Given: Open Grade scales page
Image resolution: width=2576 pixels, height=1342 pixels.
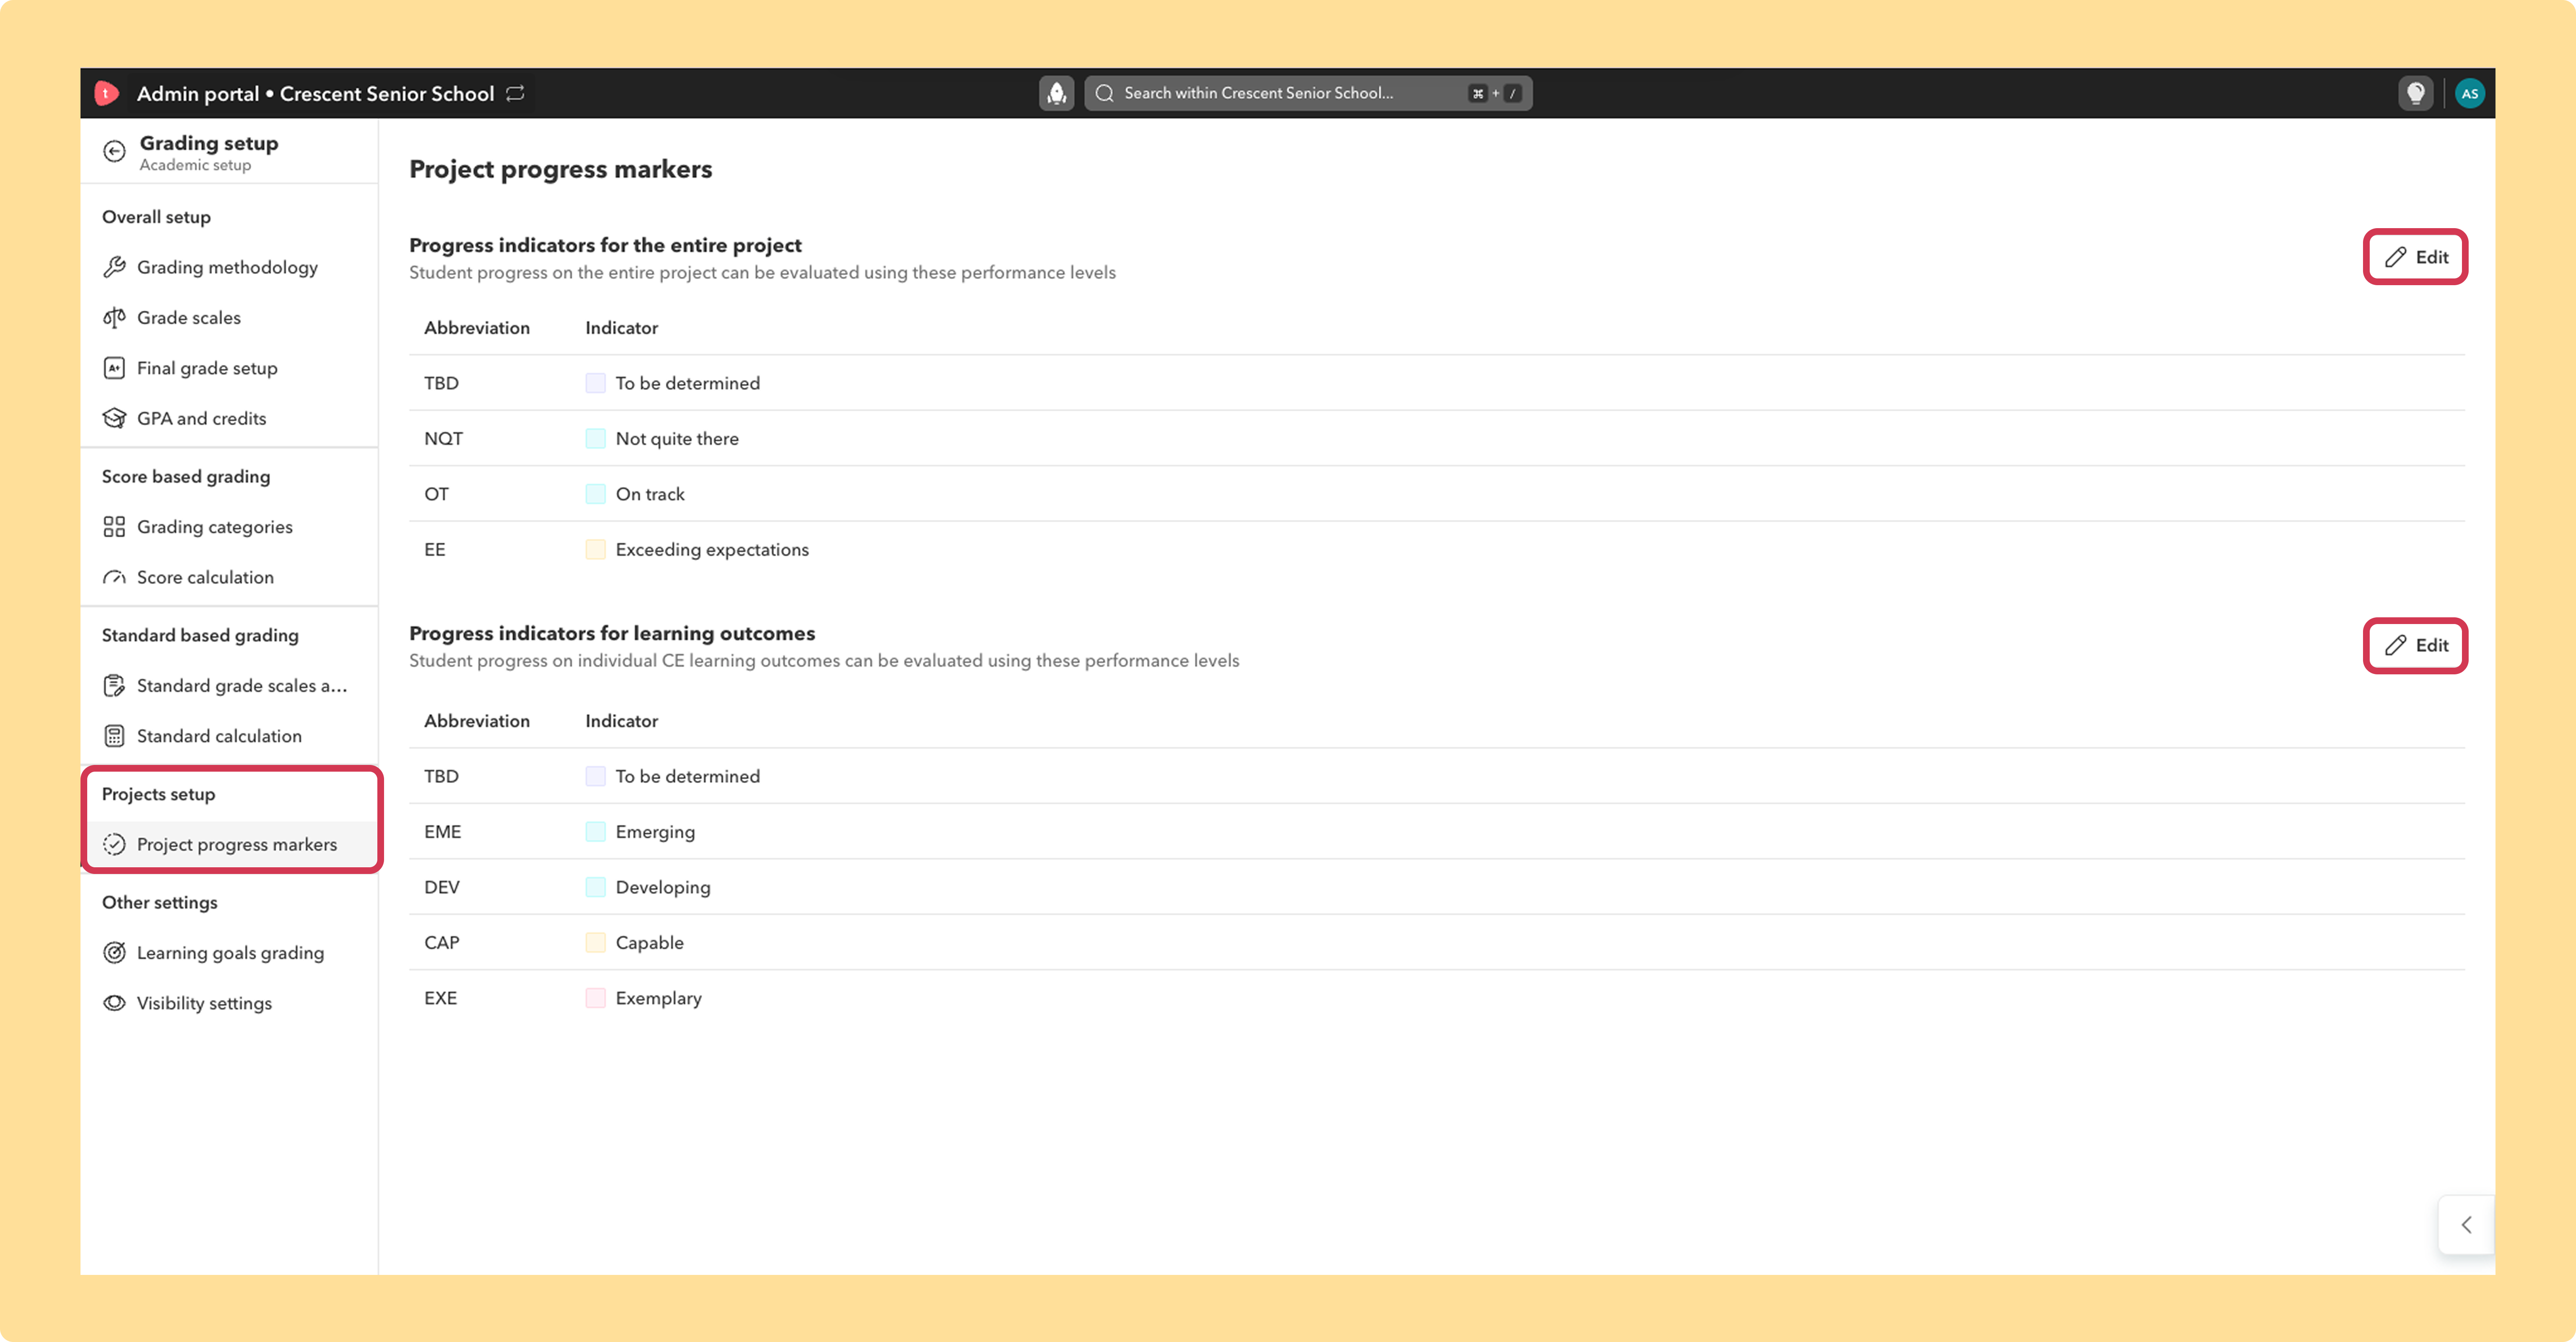Looking at the screenshot, I should tap(229, 318).
